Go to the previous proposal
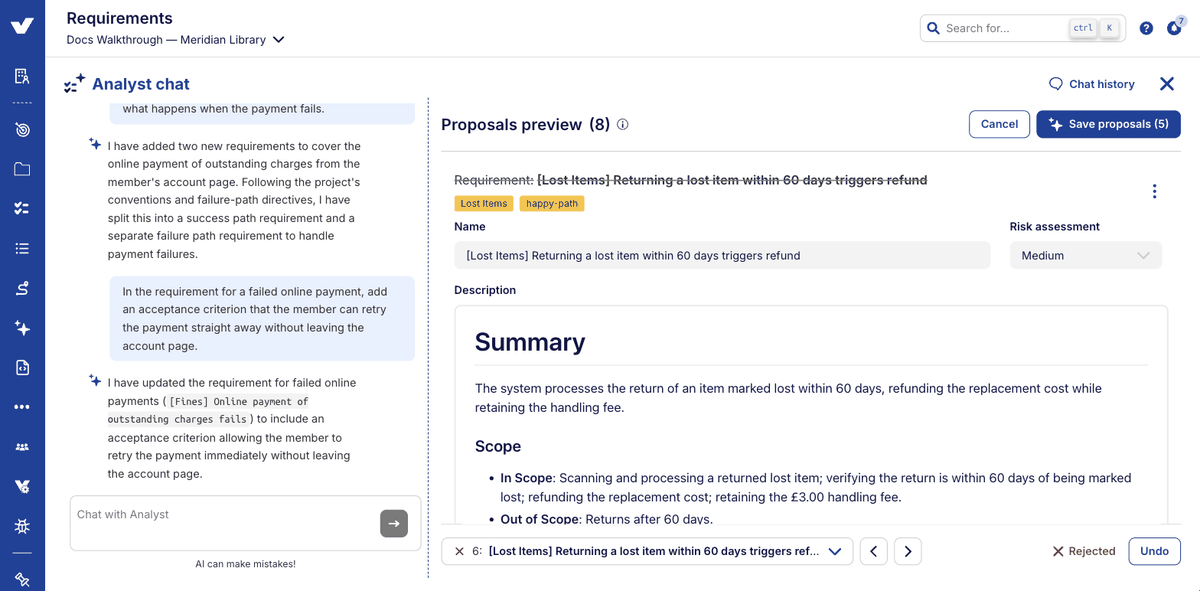The image size is (1200, 591). pos(873,551)
